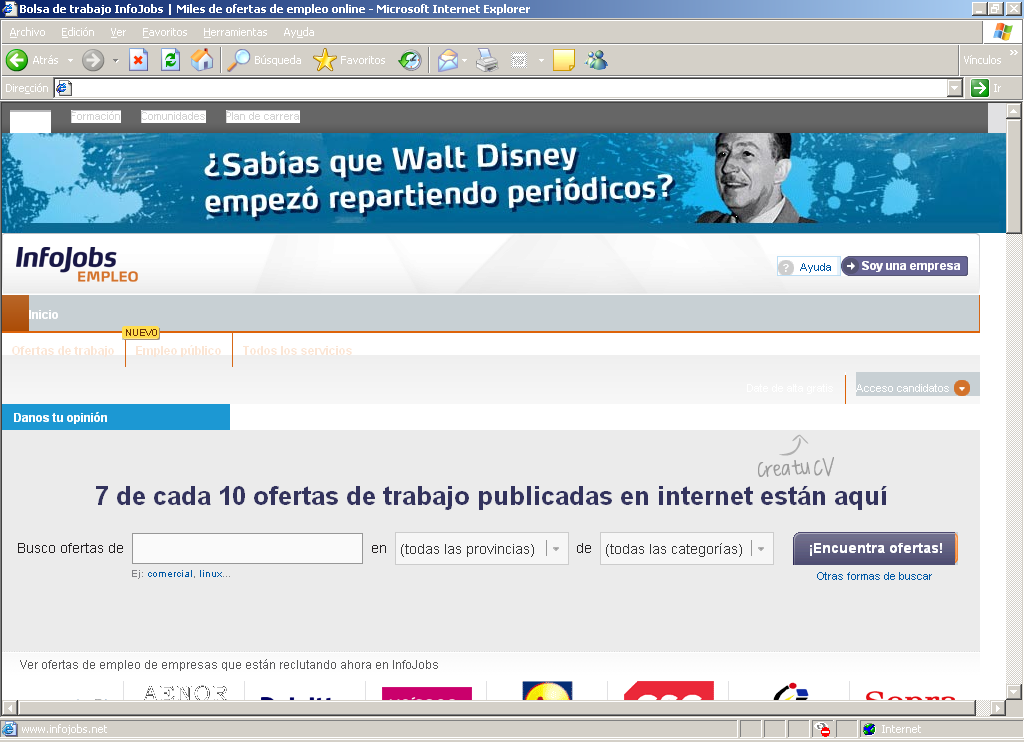Click the ¡Encuentra ofertas! button
Screen dimensions: 1024x742
pos(875,548)
